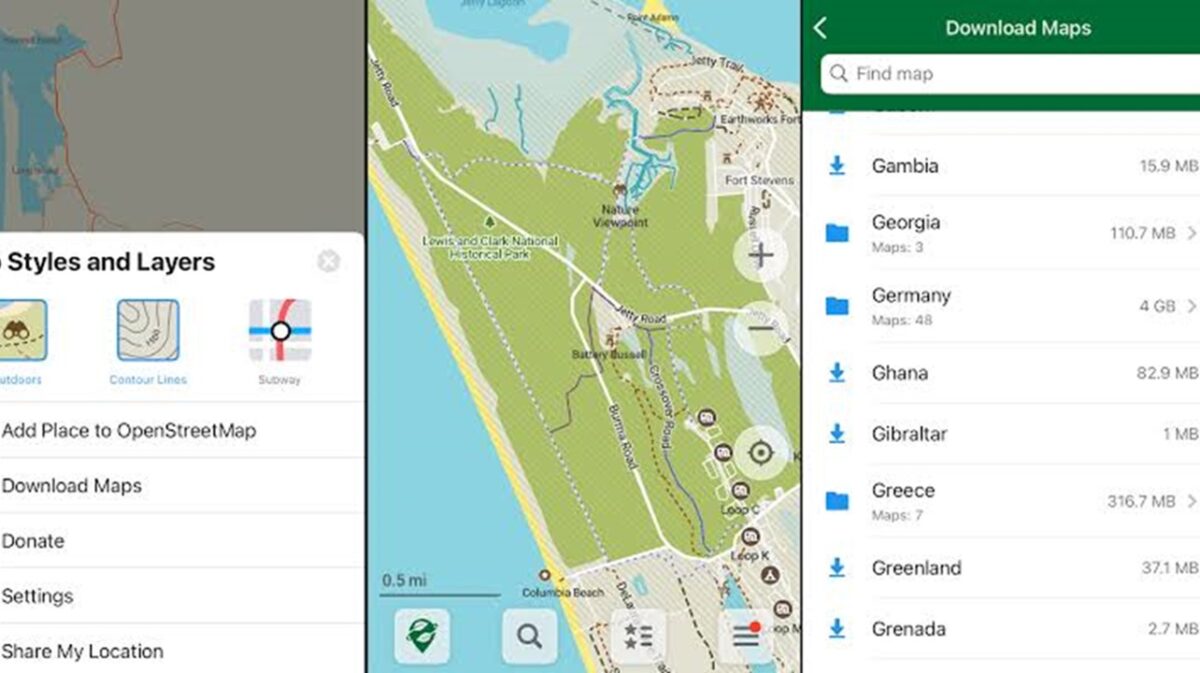Enable the Contour Lines layer
This screenshot has width=1200, height=673.
(148, 330)
